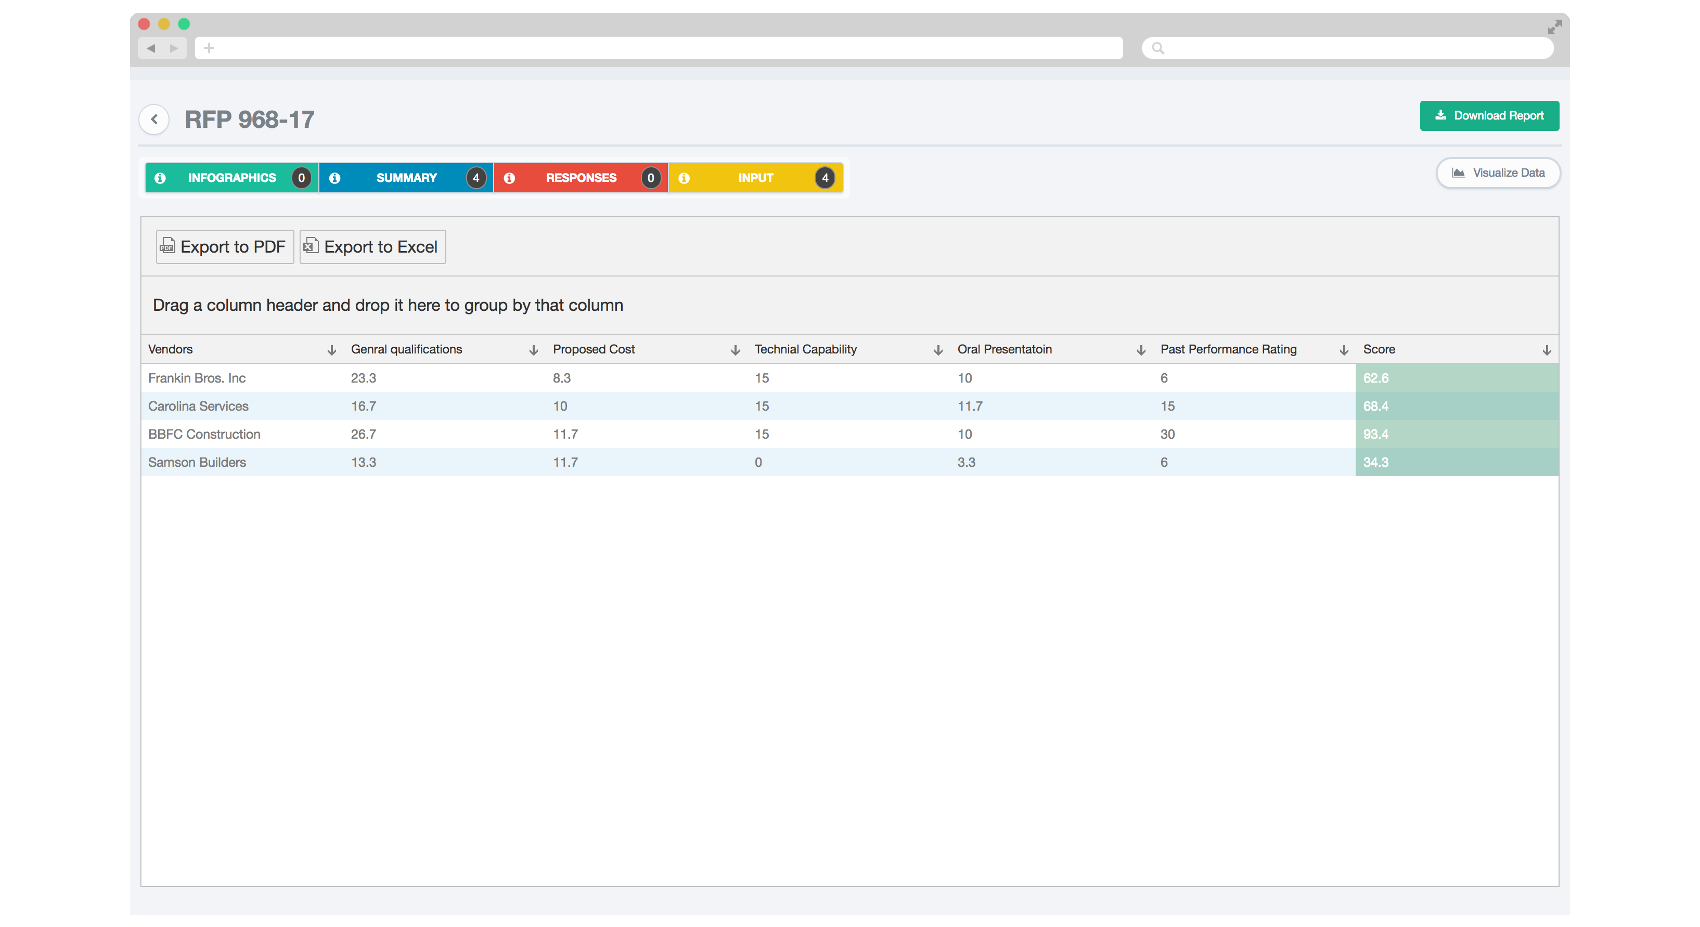This screenshot has width=1700, height=927.
Task: Open a new tab with plus icon
Action: 209,48
